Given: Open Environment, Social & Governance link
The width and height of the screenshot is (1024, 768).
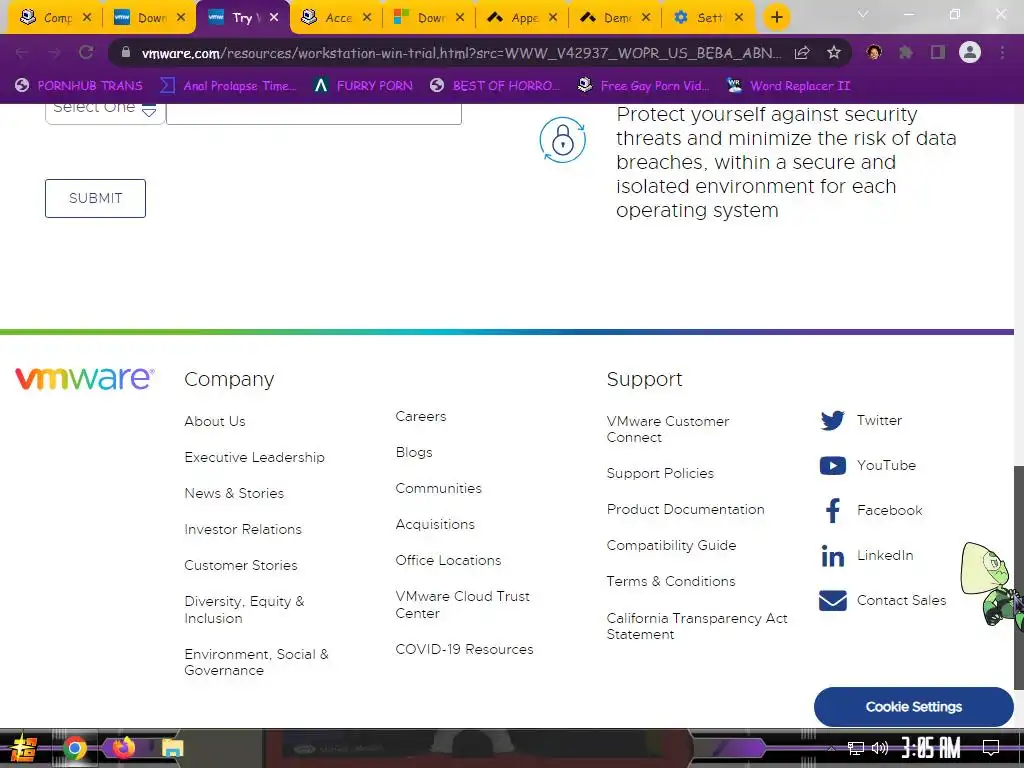Looking at the screenshot, I should 257,662.
